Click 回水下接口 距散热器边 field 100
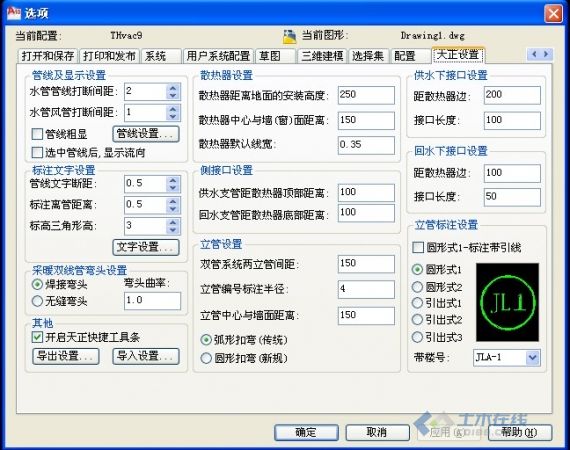 click(x=512, y=173)
